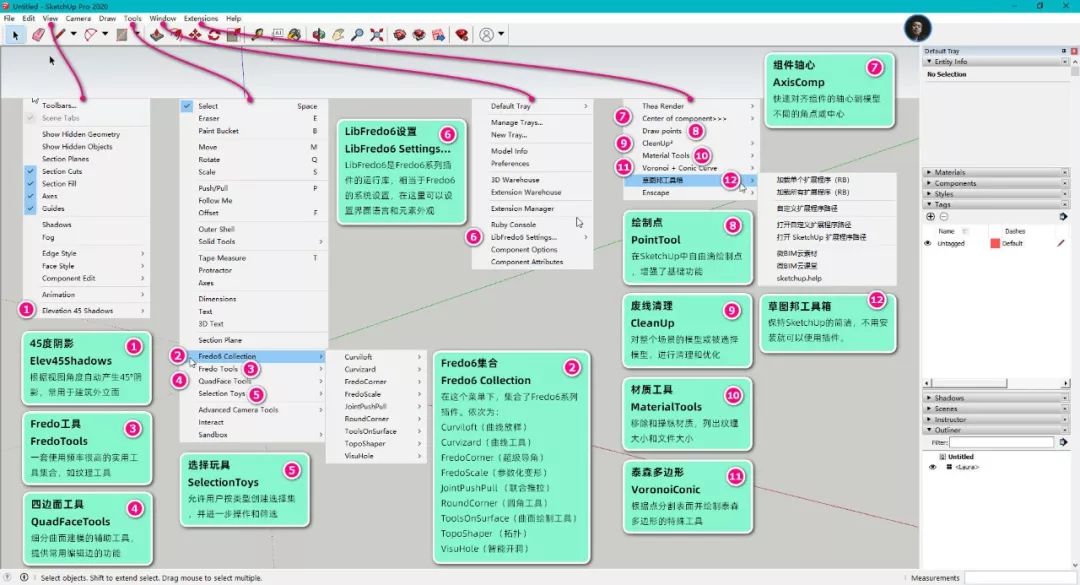Activate the Paint Bucket tool
The width and height of the screenshot is (1080, 585).
(295, 34)
